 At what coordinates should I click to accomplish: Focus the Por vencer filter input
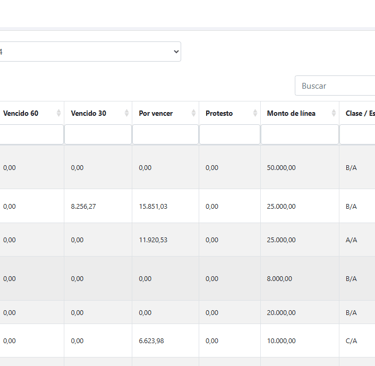coord(165,135)
